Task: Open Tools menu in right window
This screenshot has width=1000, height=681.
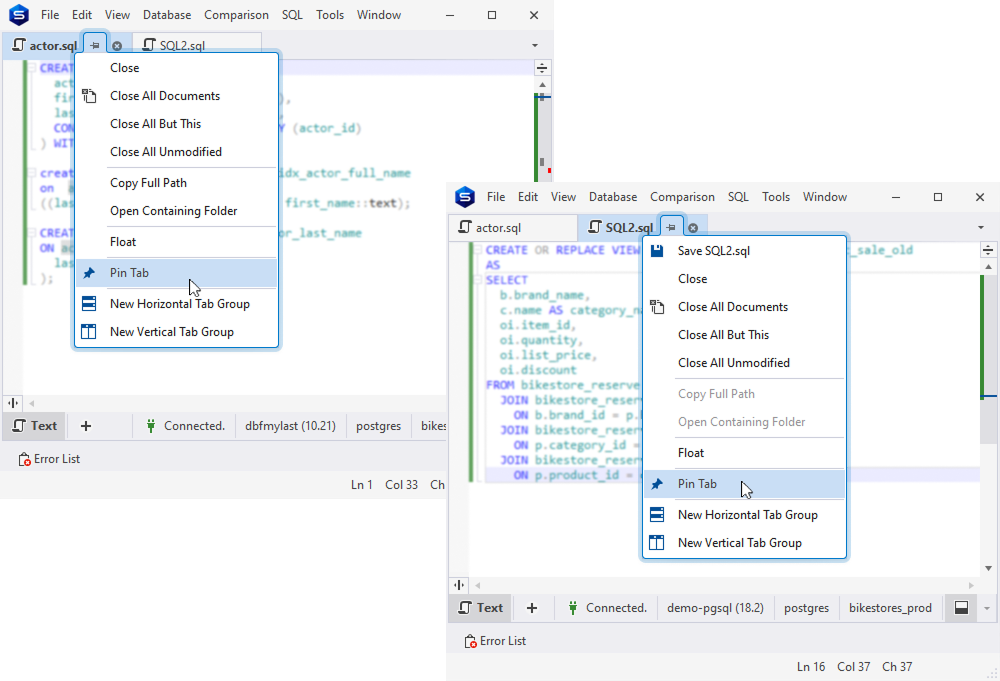Action: [x=776, y=197]
